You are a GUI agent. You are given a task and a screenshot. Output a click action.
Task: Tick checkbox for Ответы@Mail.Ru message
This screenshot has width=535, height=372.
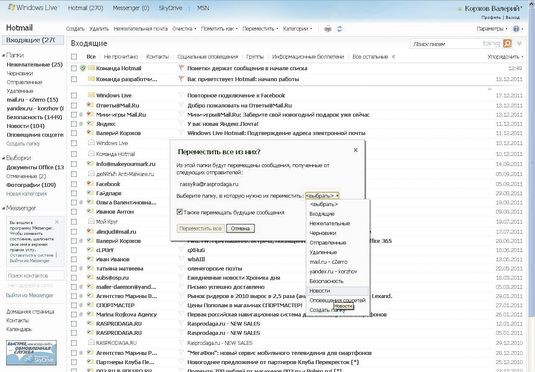click(74, 105)
